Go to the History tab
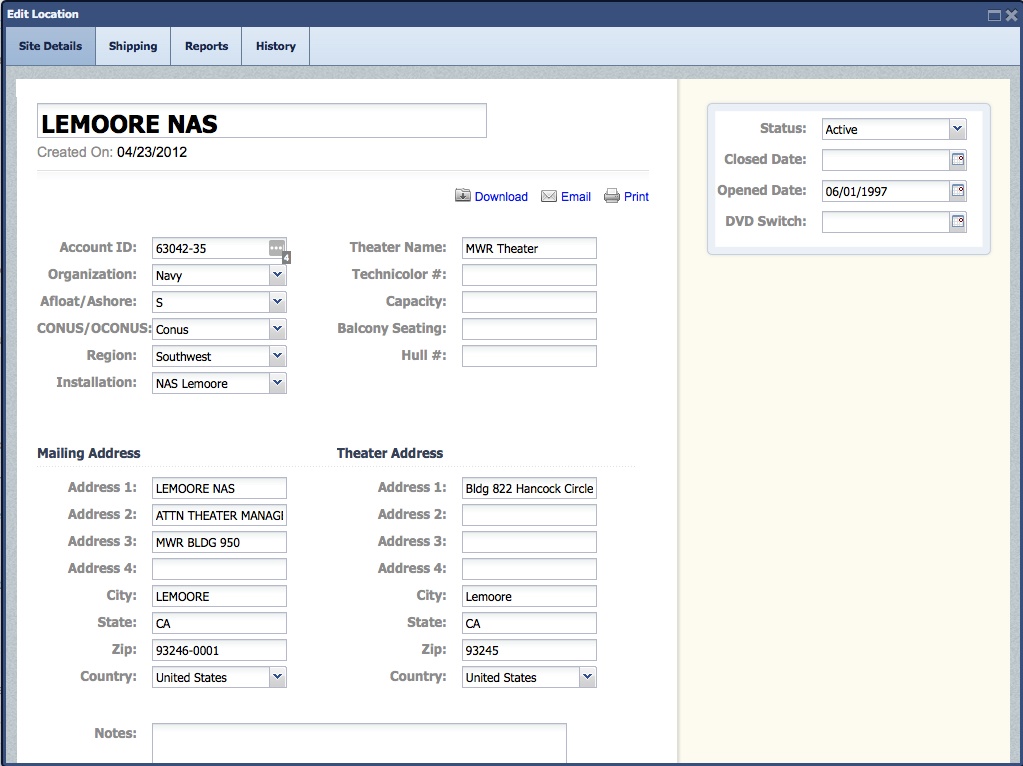 [x=275, y=46]
